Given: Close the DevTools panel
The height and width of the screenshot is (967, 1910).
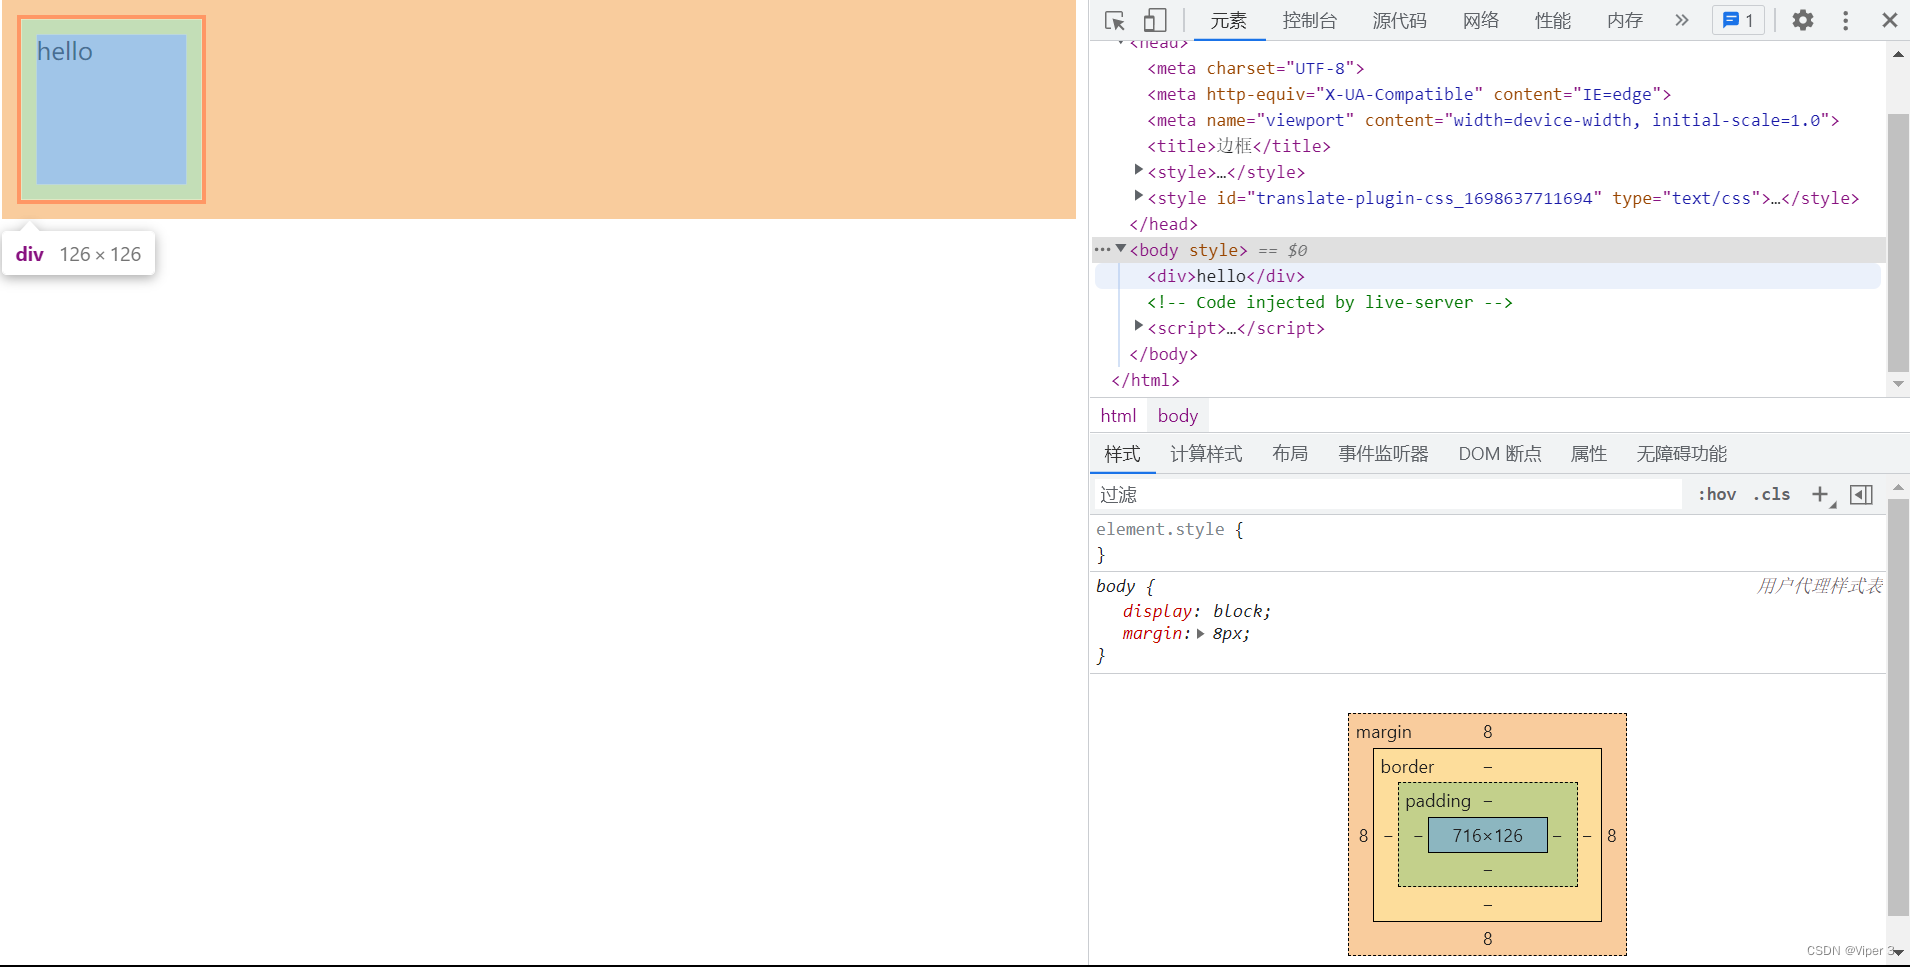Looking at the screenshot, I should 1889,20.
